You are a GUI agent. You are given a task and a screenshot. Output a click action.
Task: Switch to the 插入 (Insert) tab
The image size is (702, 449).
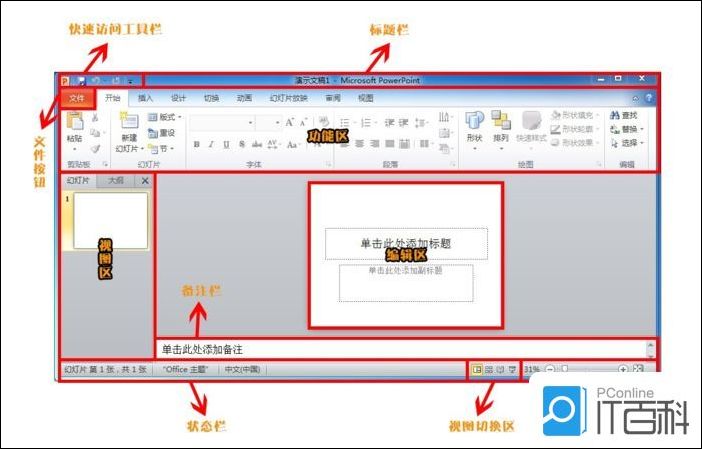point(145,98)
